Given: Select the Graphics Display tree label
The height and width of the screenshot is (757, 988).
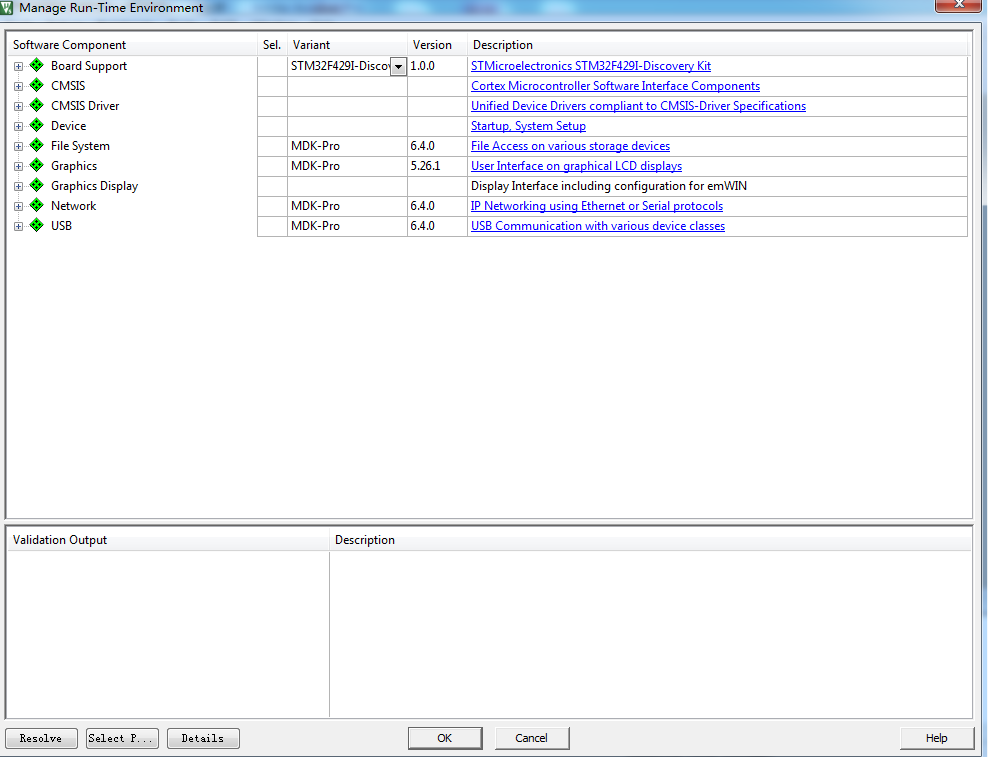Looking at the screenshot, I should pos(95,186).
